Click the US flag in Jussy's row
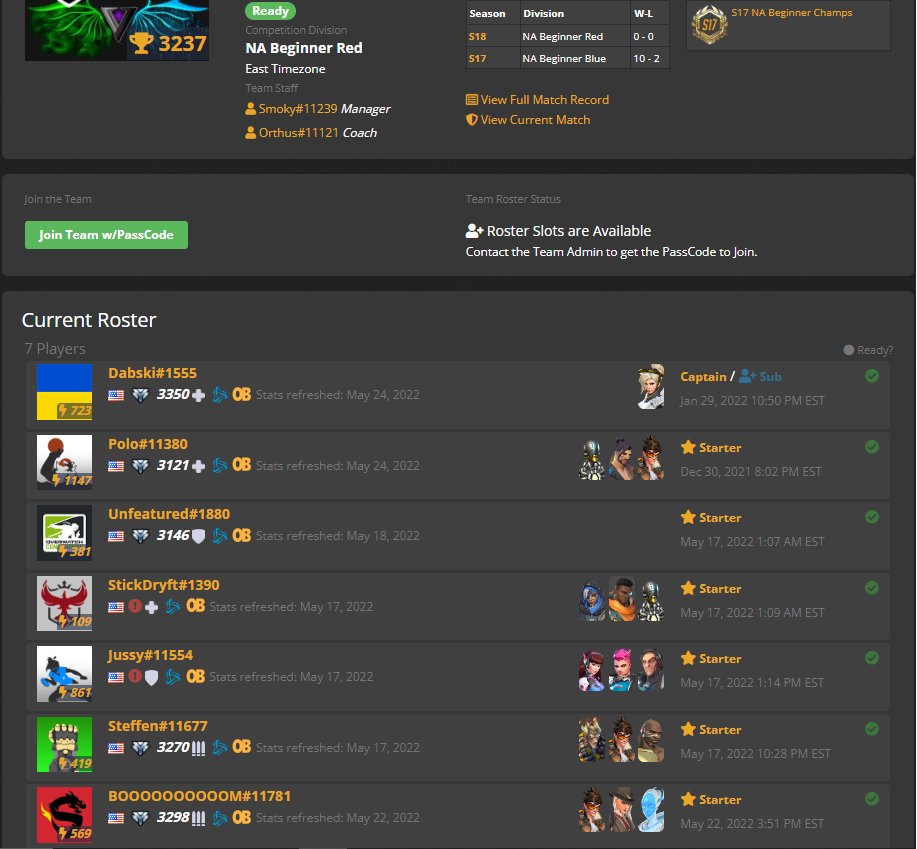The image size is (917, 849). point(116,677)
